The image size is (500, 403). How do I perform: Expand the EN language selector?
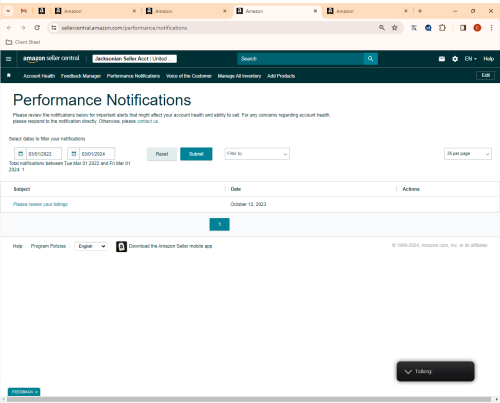click(470, 59)
